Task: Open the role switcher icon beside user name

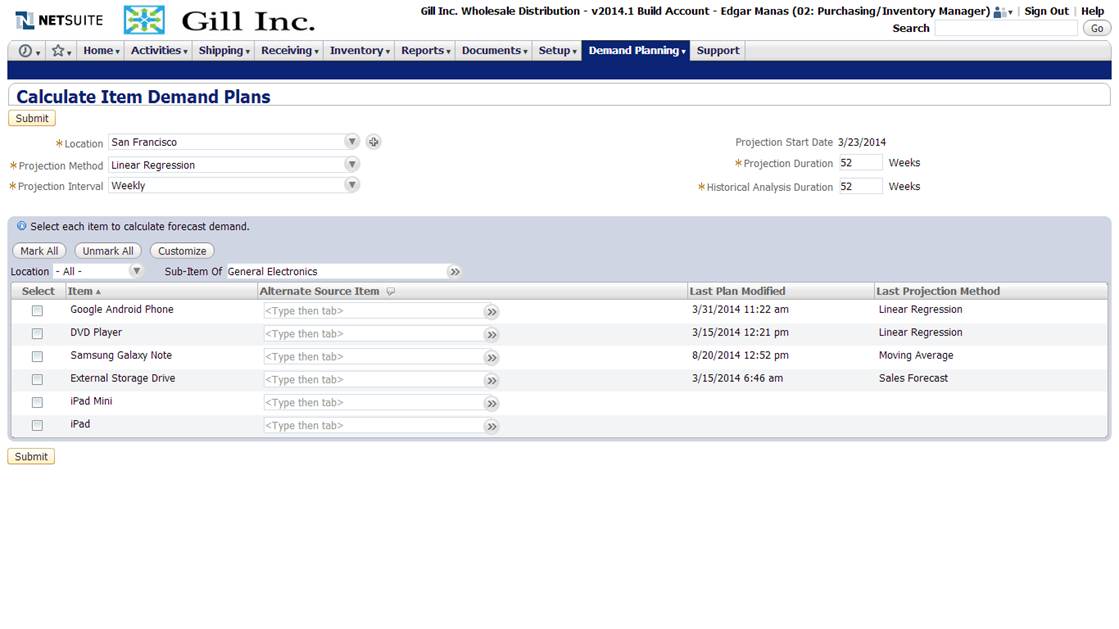Action: coord(1003,12)
